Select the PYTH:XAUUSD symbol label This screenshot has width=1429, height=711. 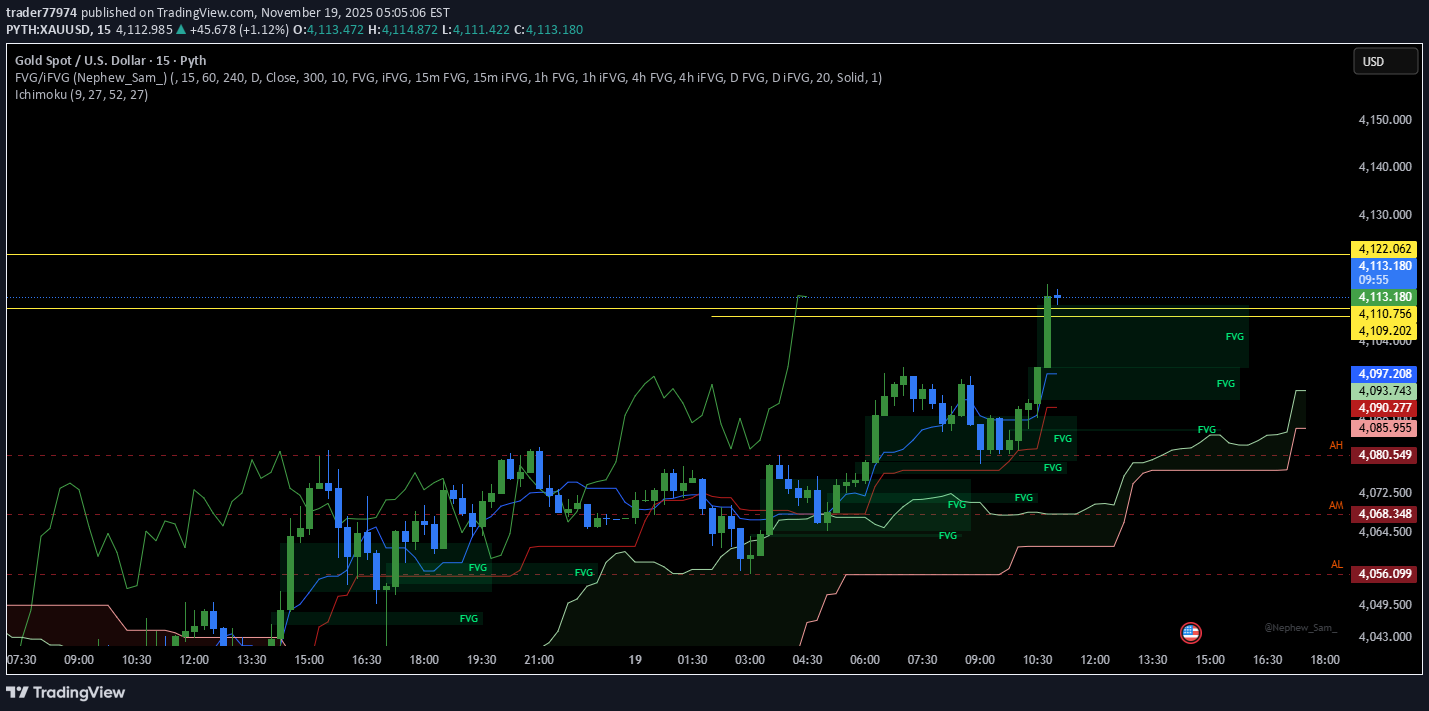click(x=49, y=30)
